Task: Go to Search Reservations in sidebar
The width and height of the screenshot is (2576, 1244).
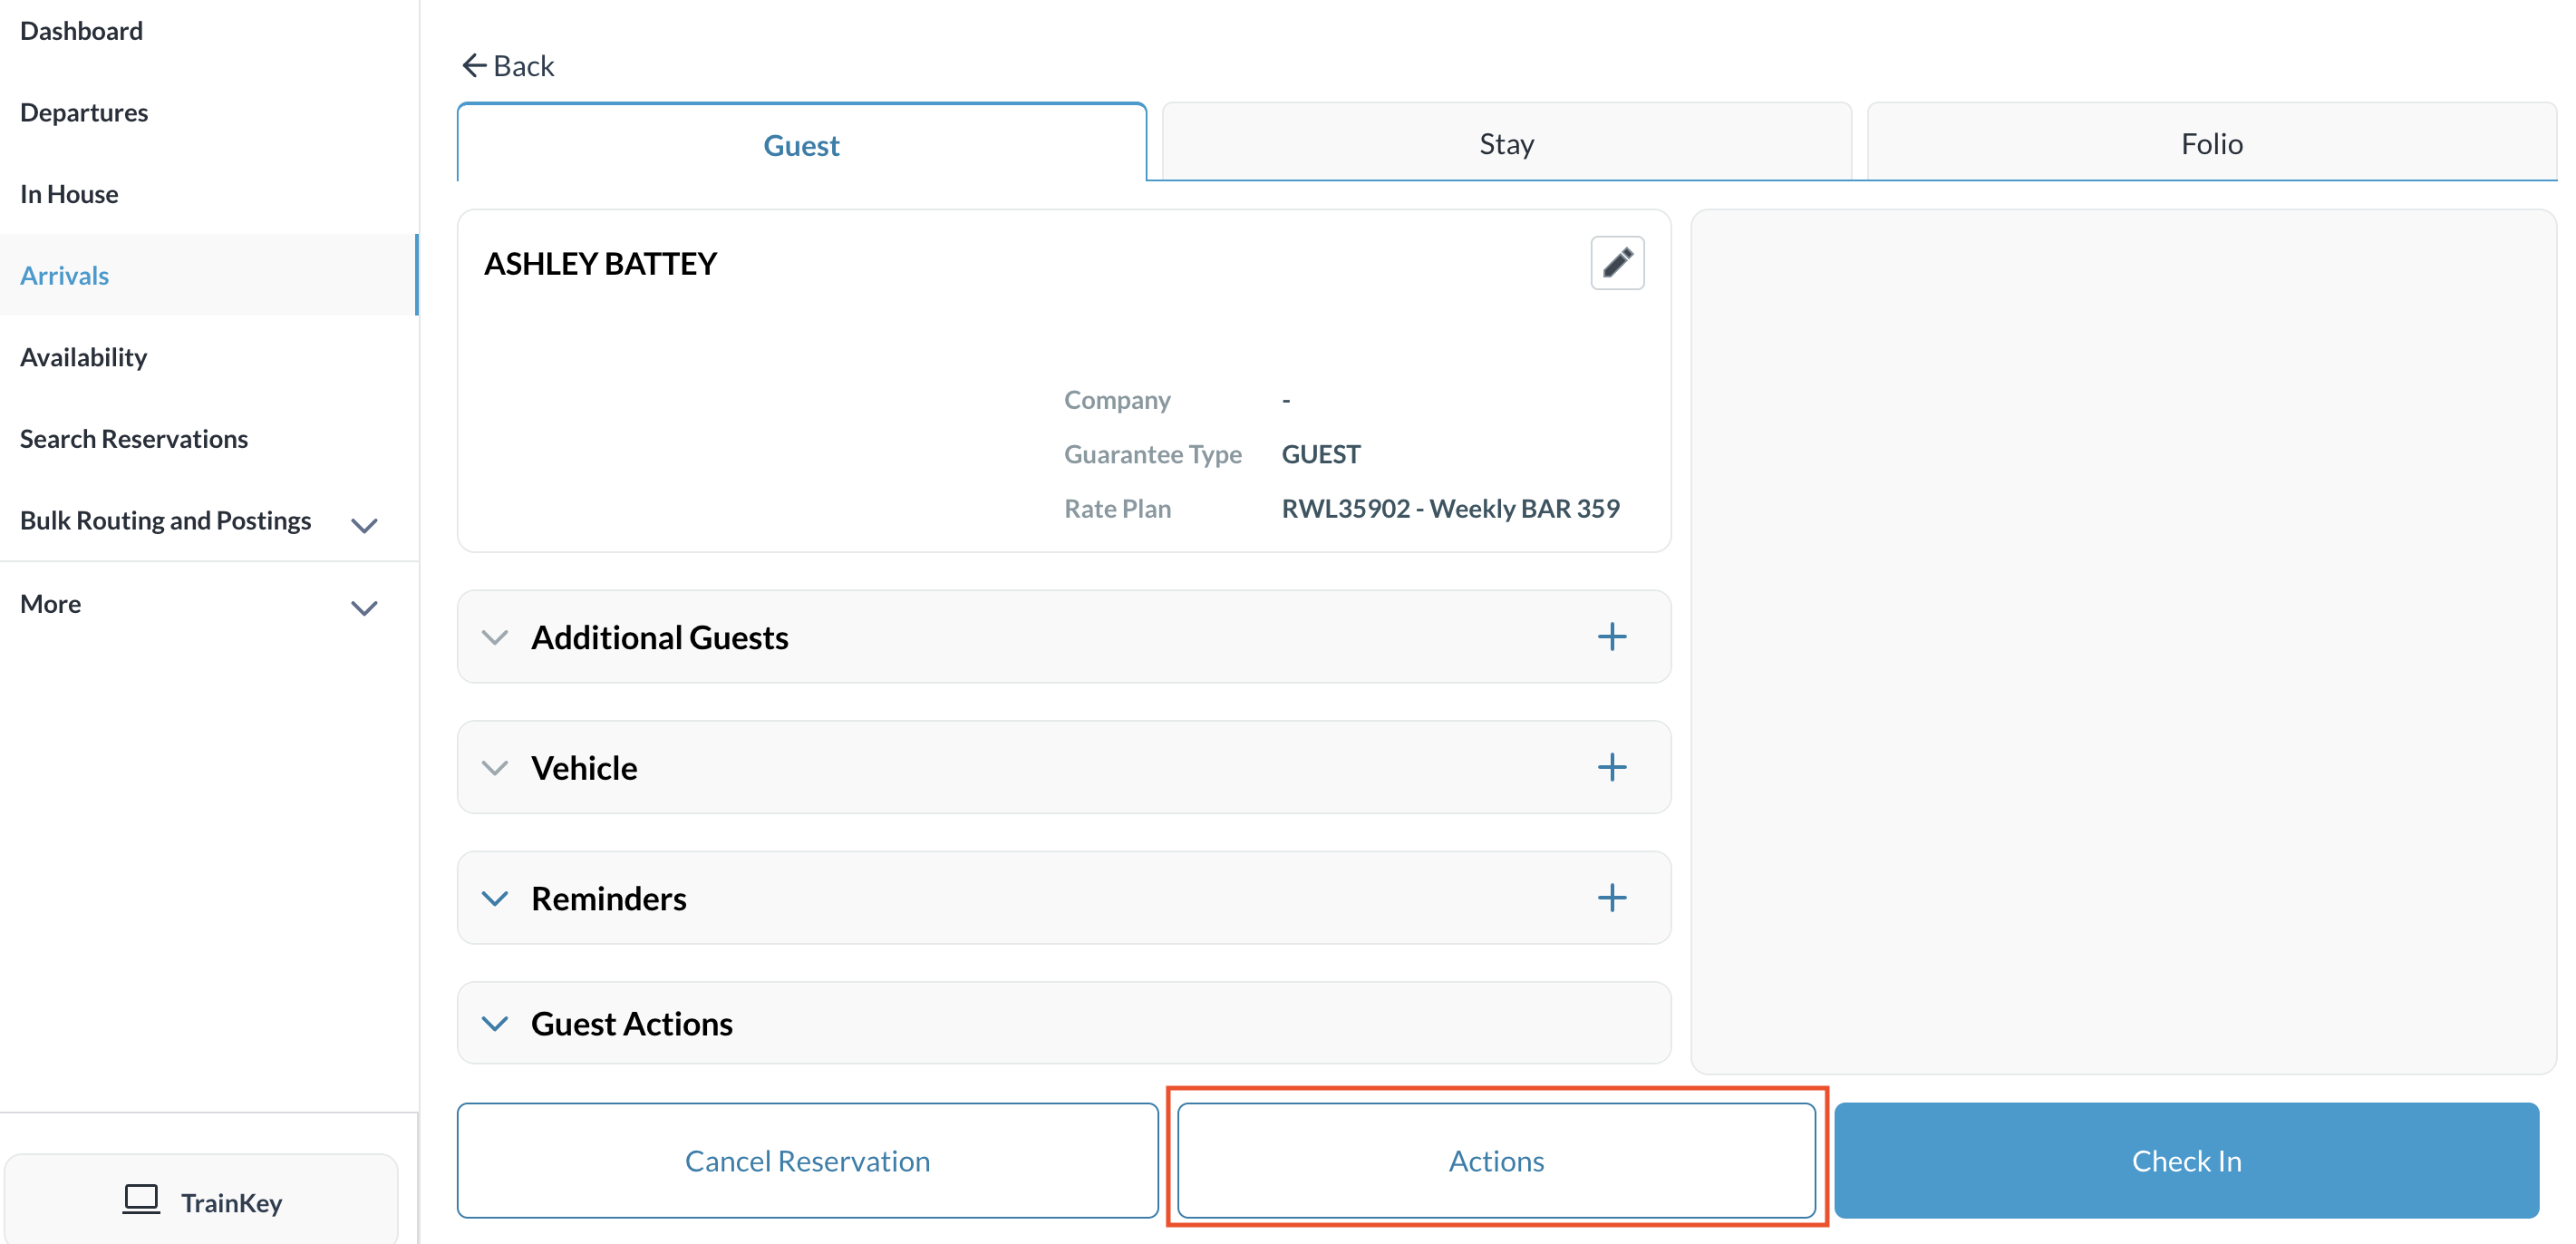Action: 134,438
